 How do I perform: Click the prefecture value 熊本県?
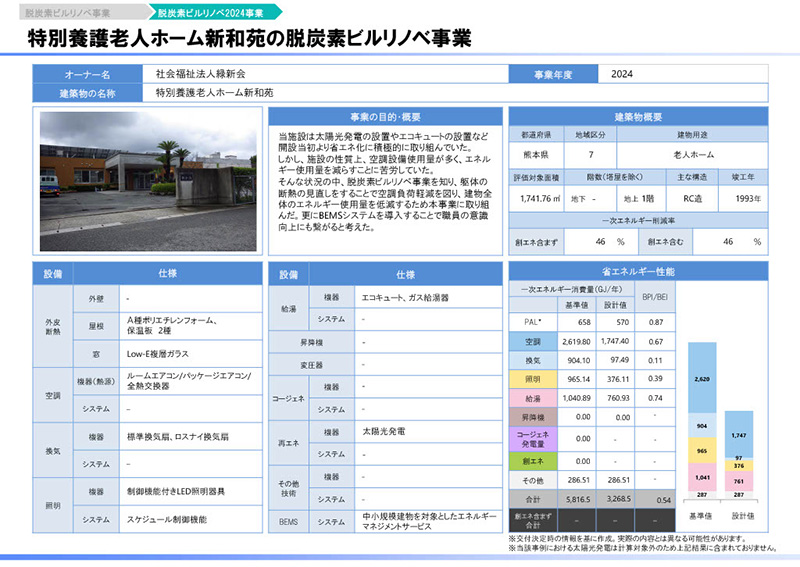536,155
